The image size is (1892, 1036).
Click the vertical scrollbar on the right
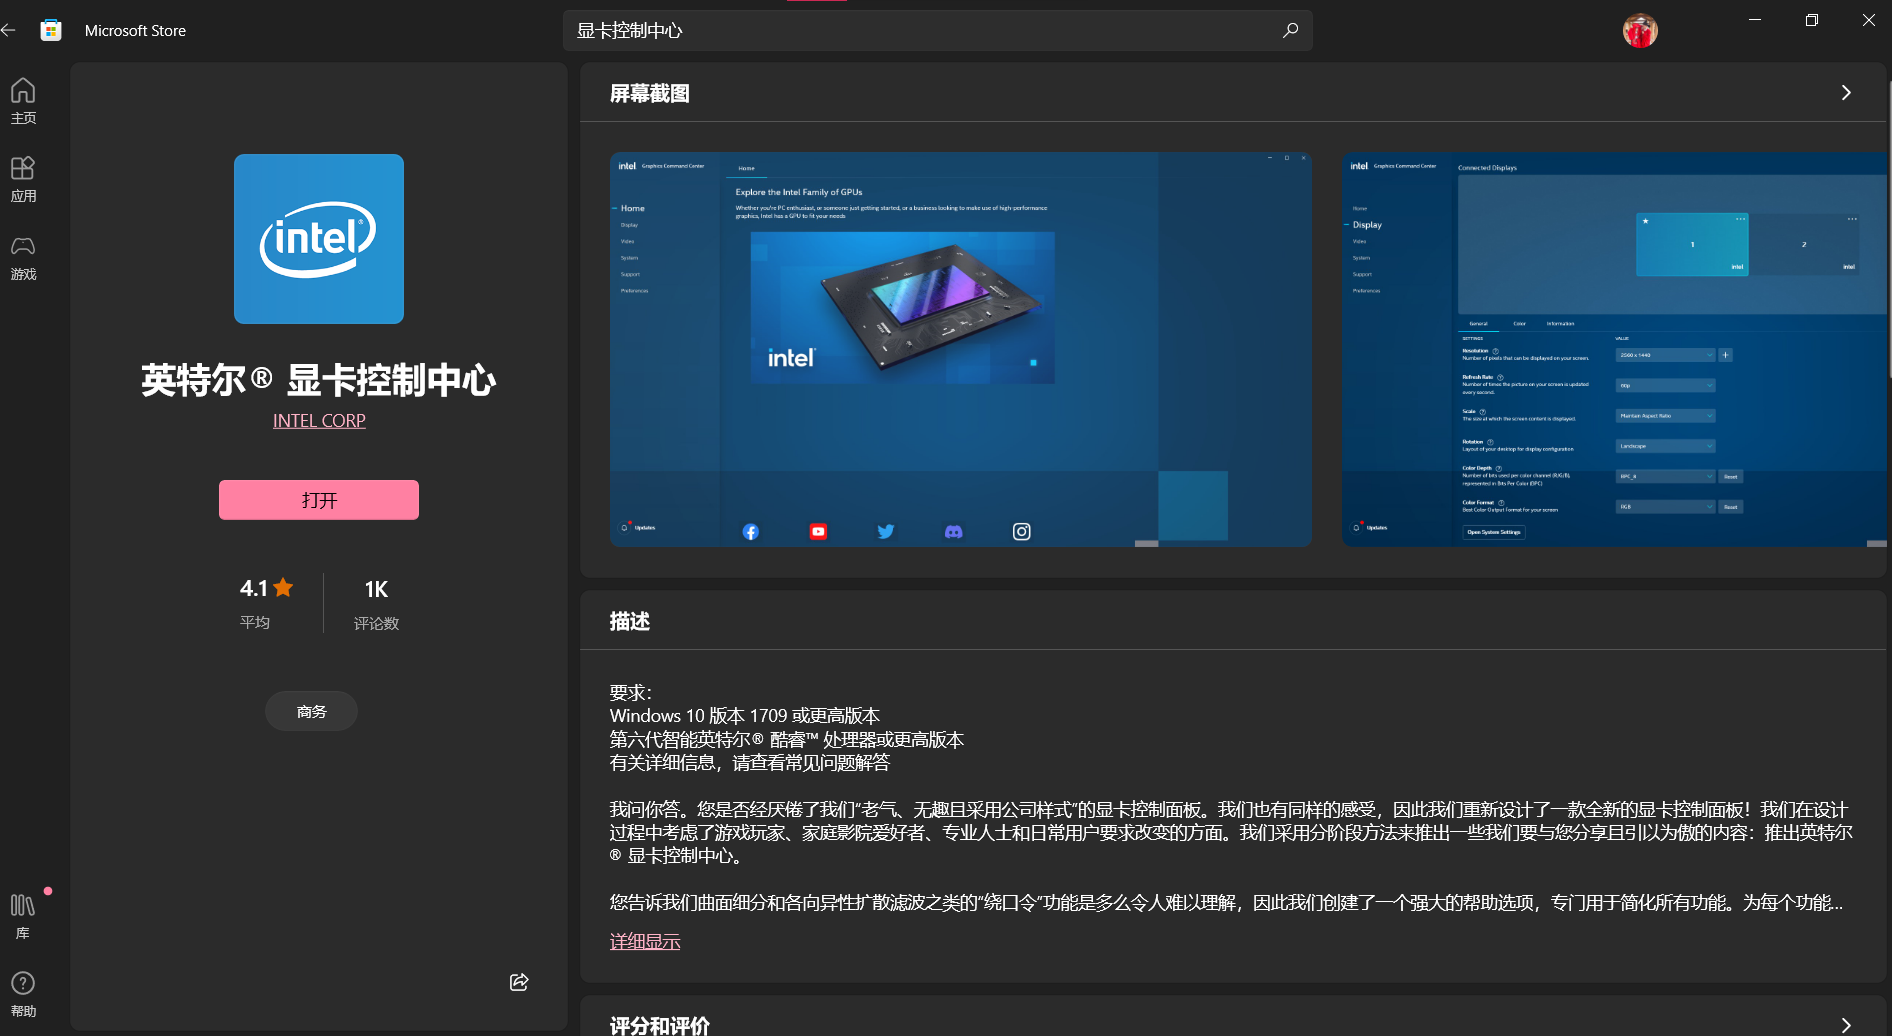pyautogui.click(x=1889, y=230)
